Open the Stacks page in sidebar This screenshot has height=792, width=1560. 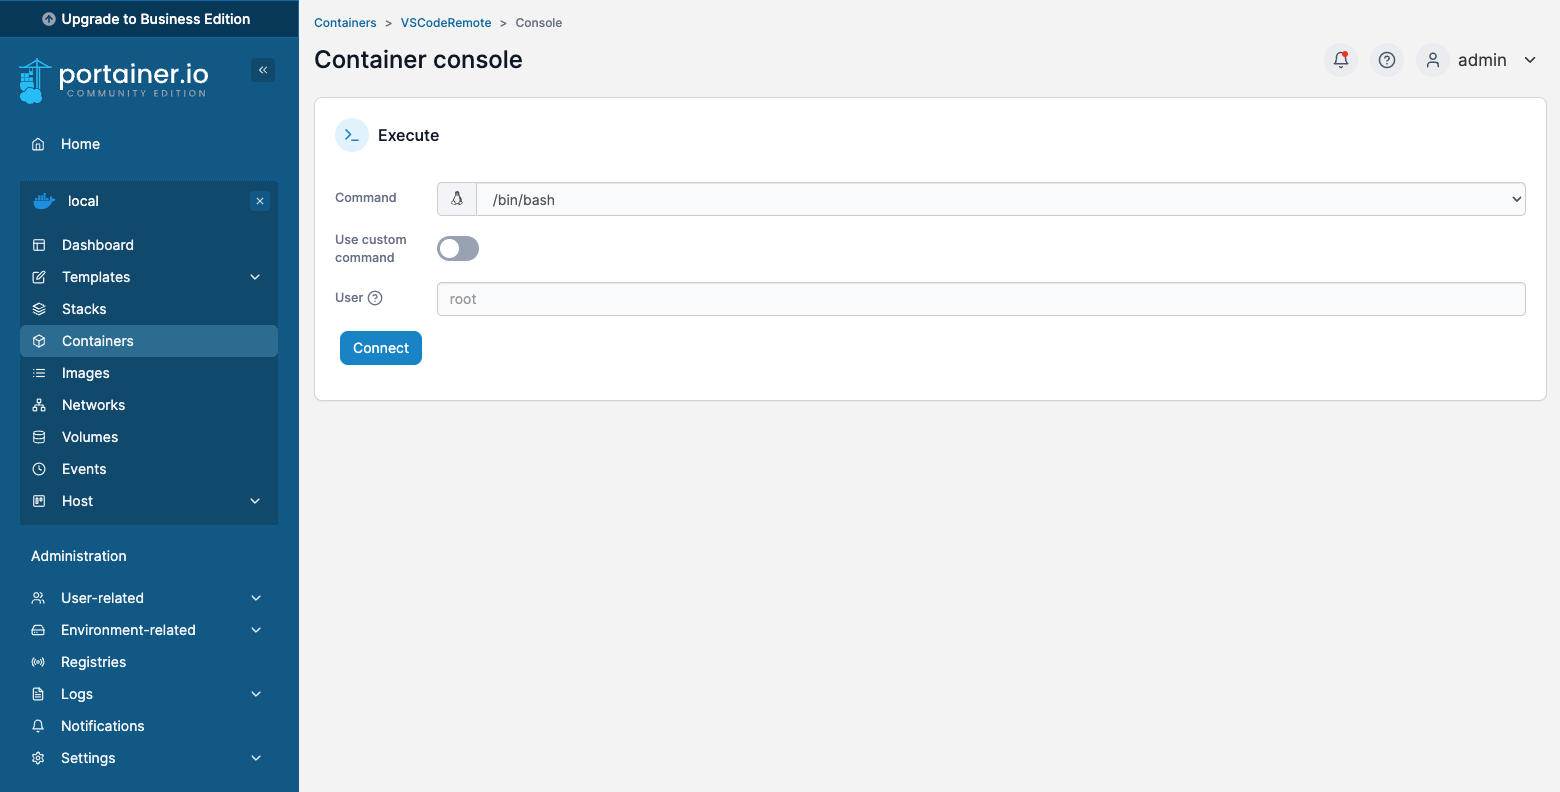[84, 309]
